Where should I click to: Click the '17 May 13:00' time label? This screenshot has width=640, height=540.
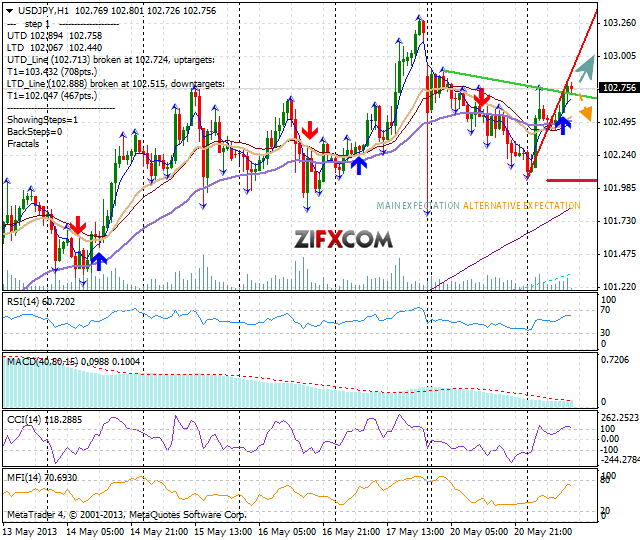[415, 532]
